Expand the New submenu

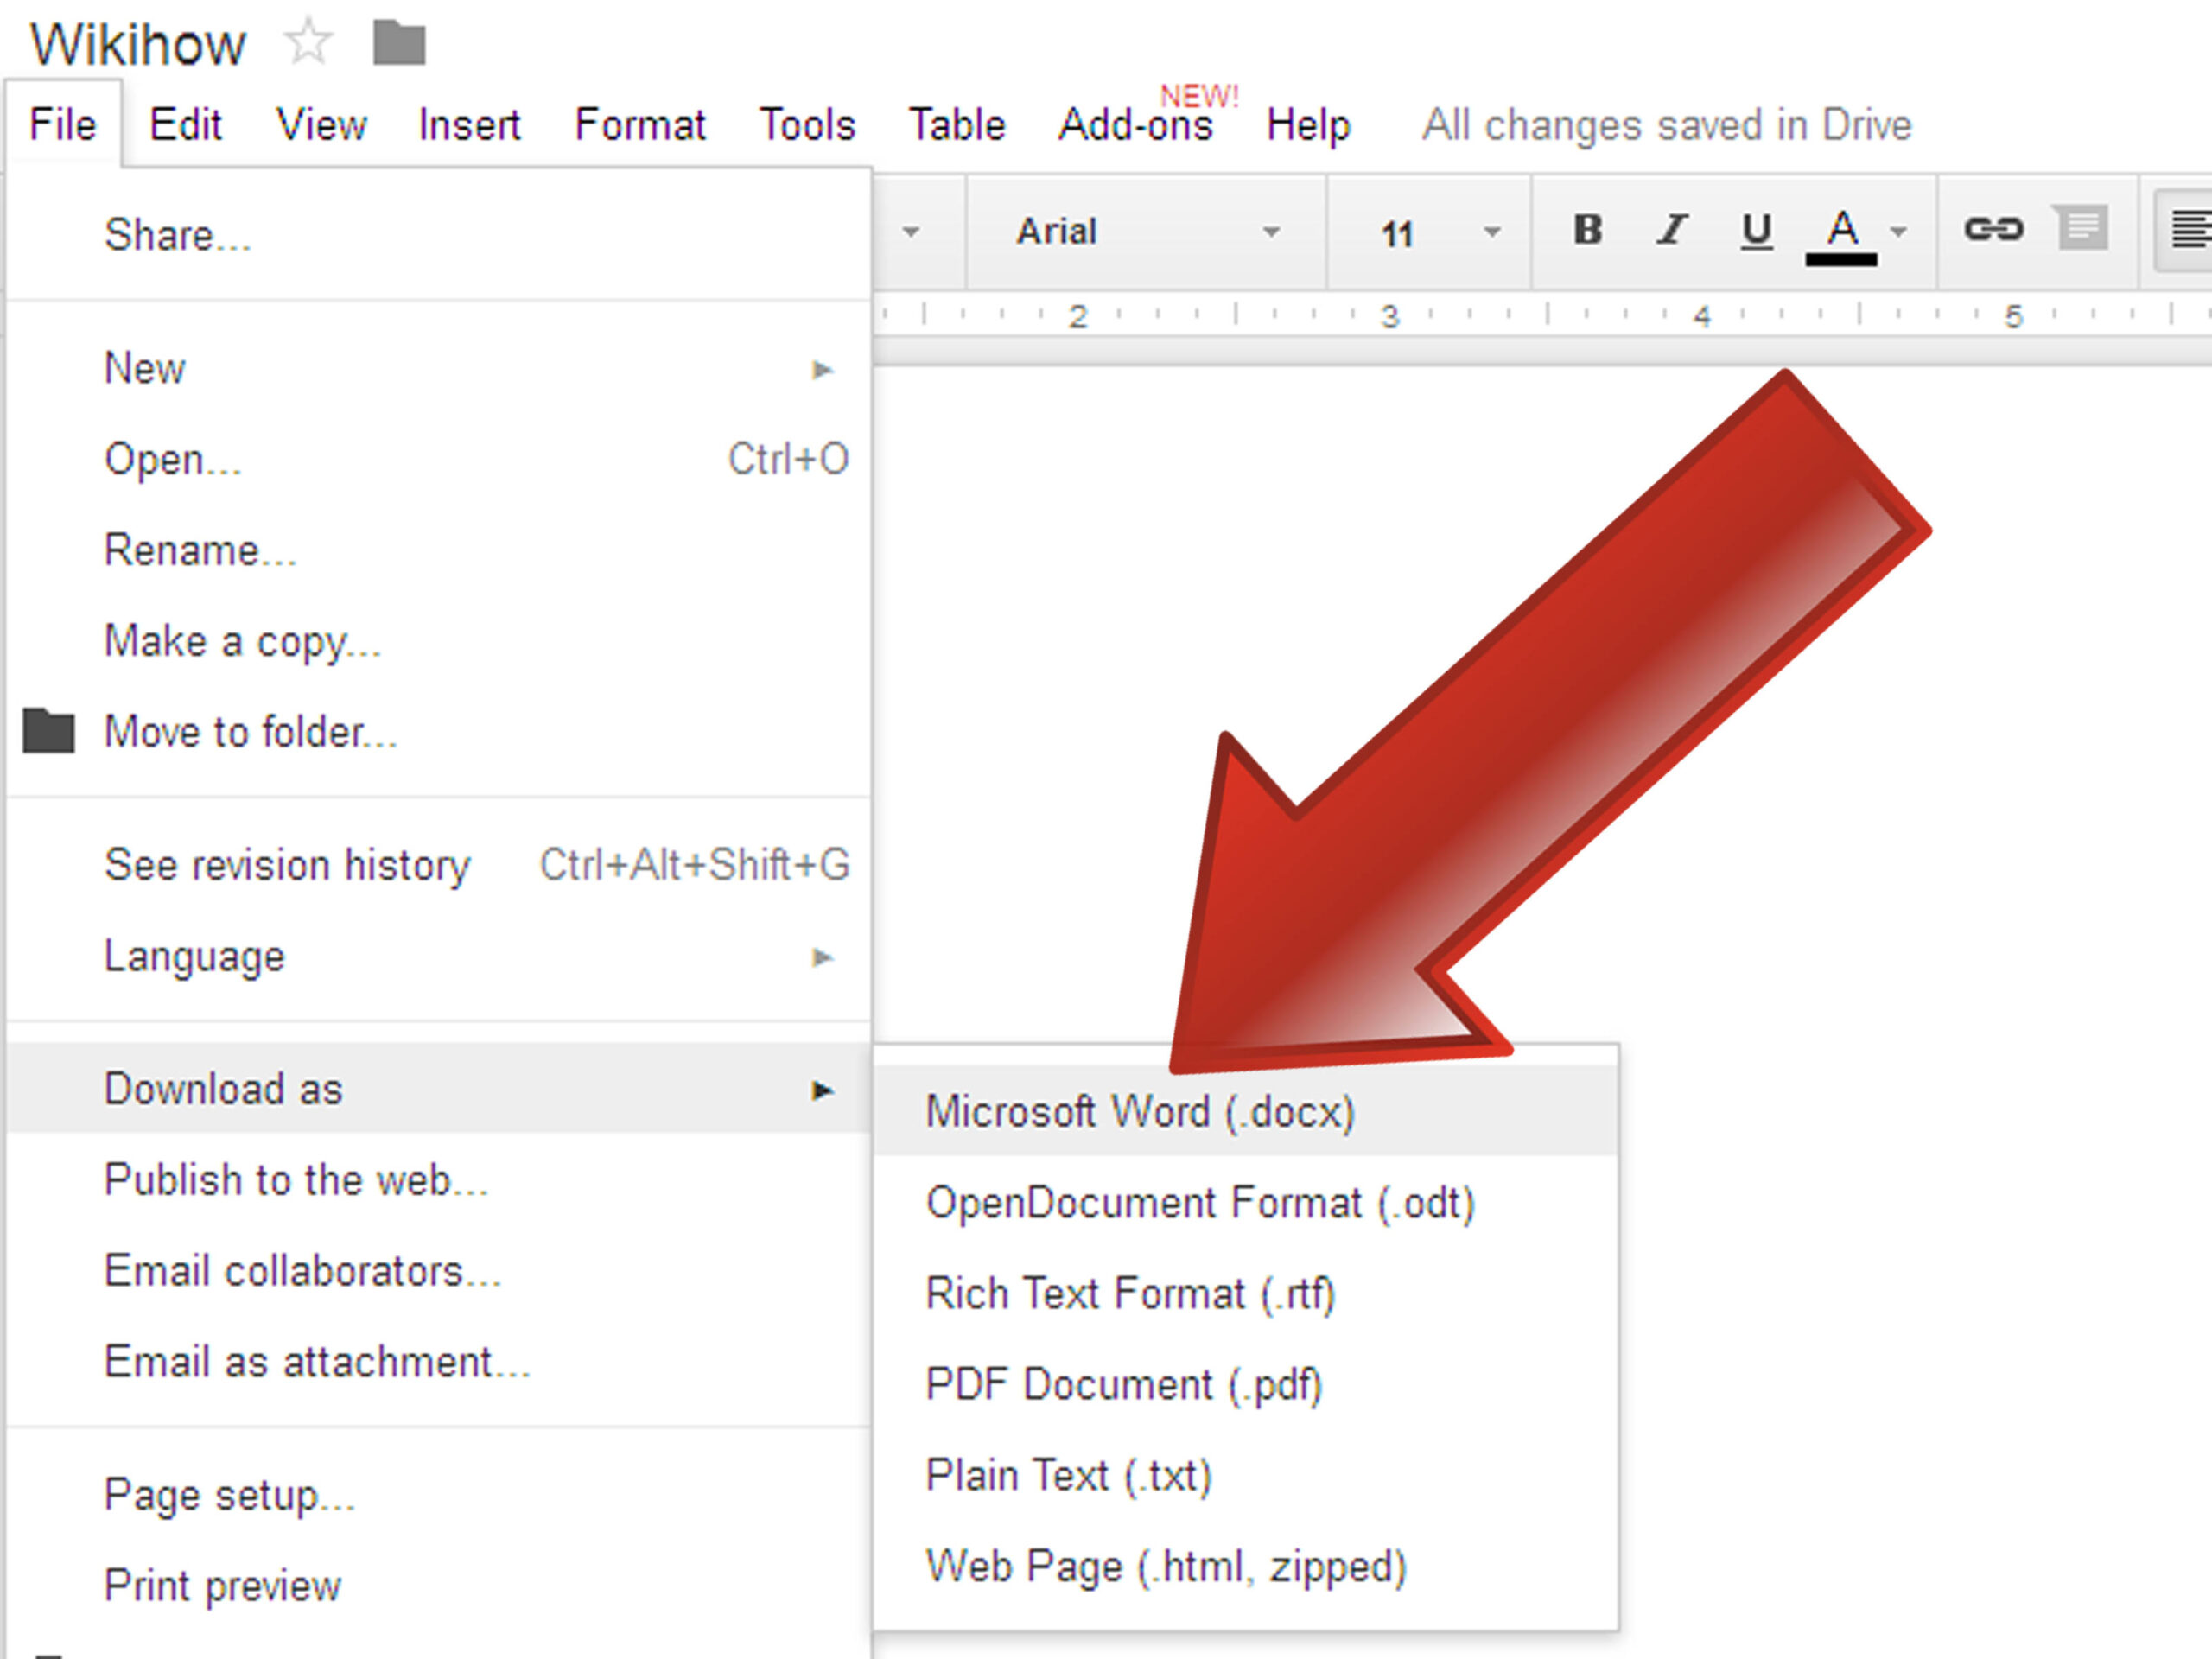click(438, 369)
